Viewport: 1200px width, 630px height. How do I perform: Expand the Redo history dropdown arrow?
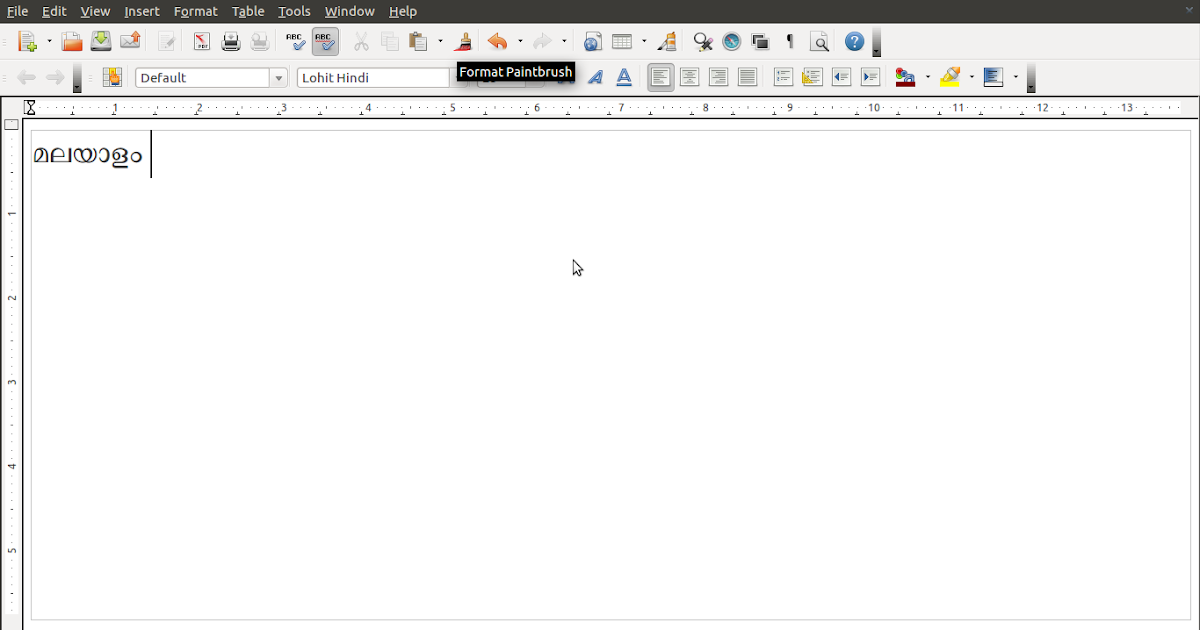pos(564,42)
